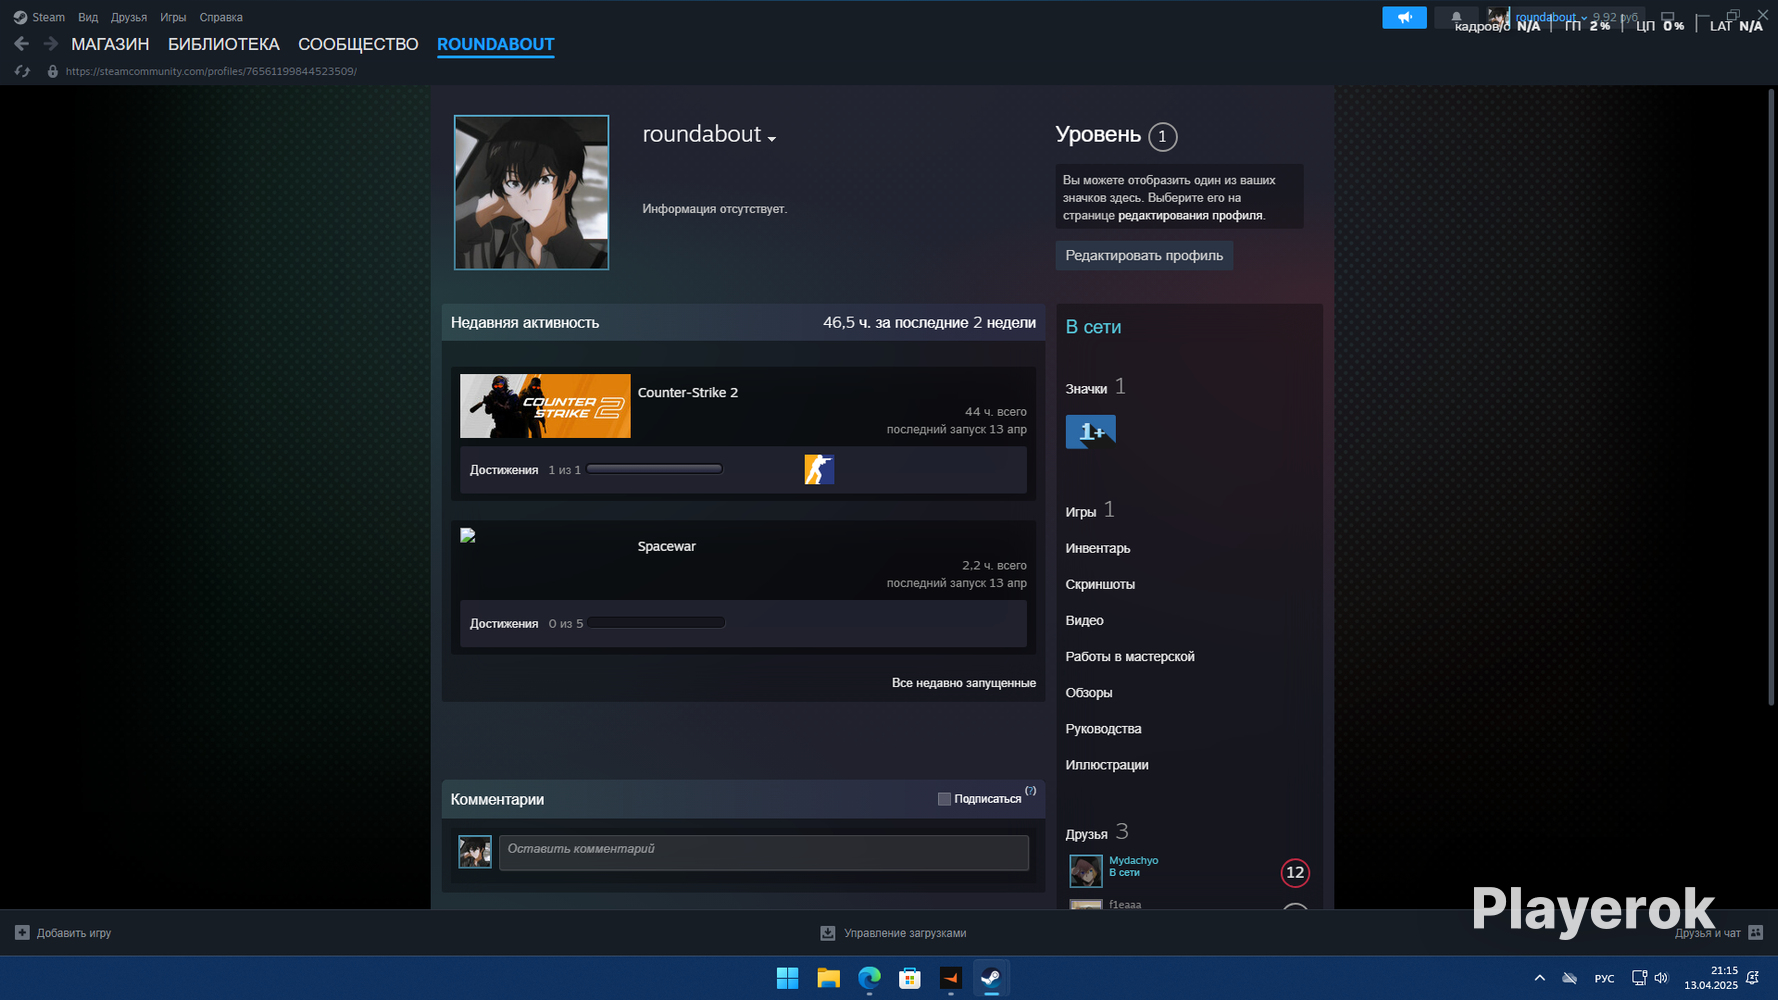Open the announcements megaphone icon
Screen dimensions: 1778x1000
coord(1404,17)
